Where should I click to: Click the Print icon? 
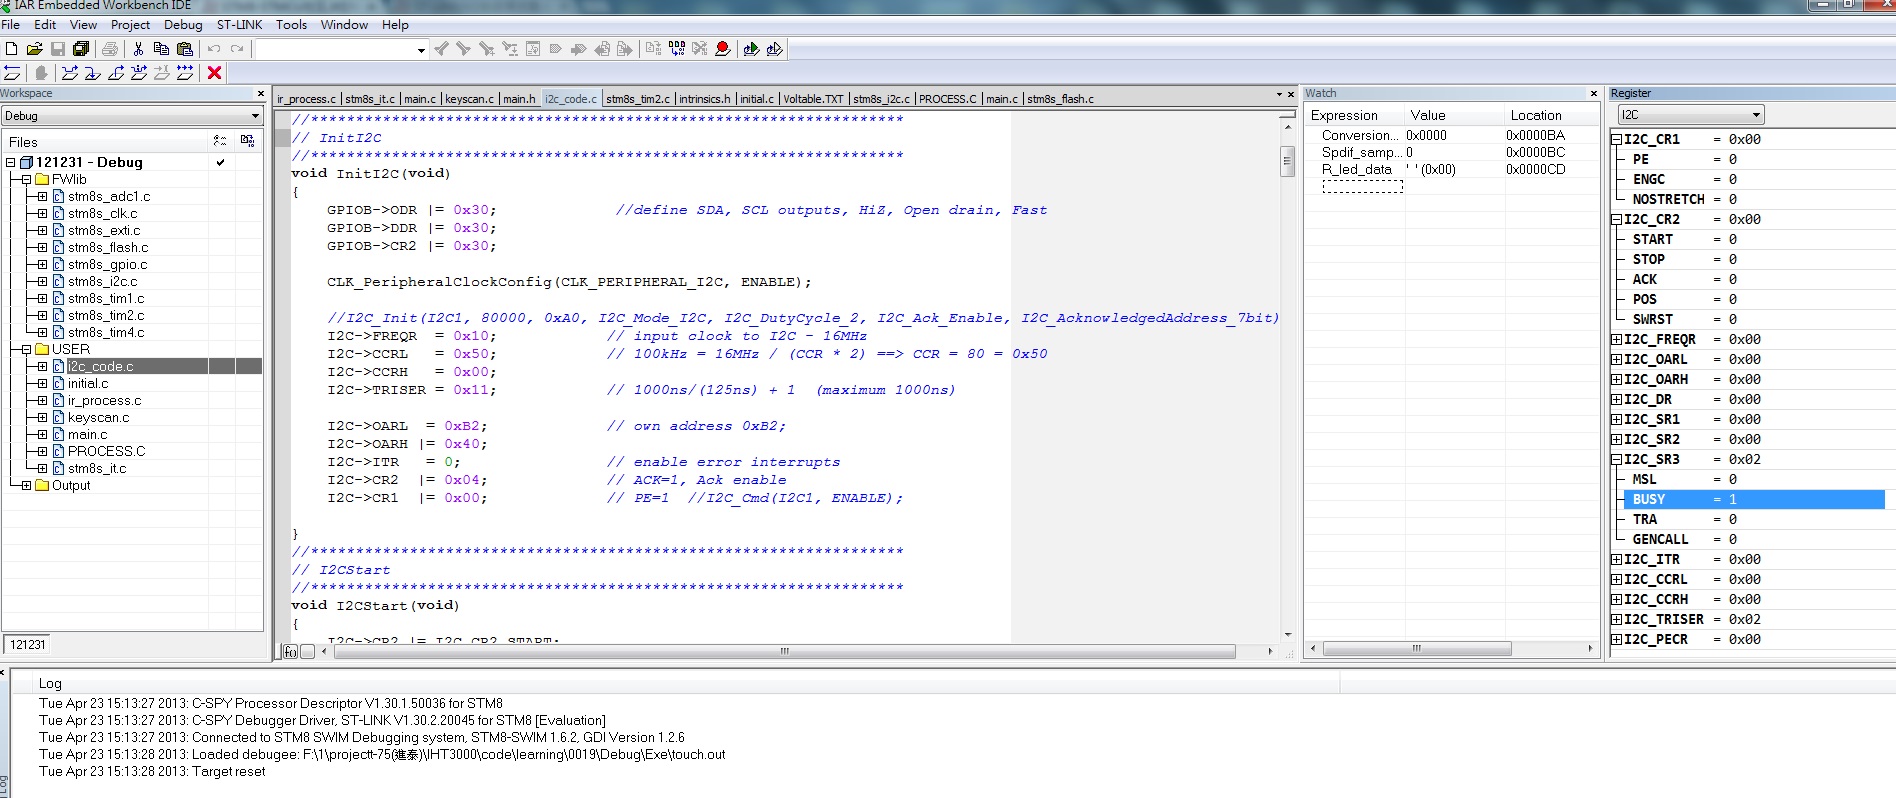(x=110, y=48)
